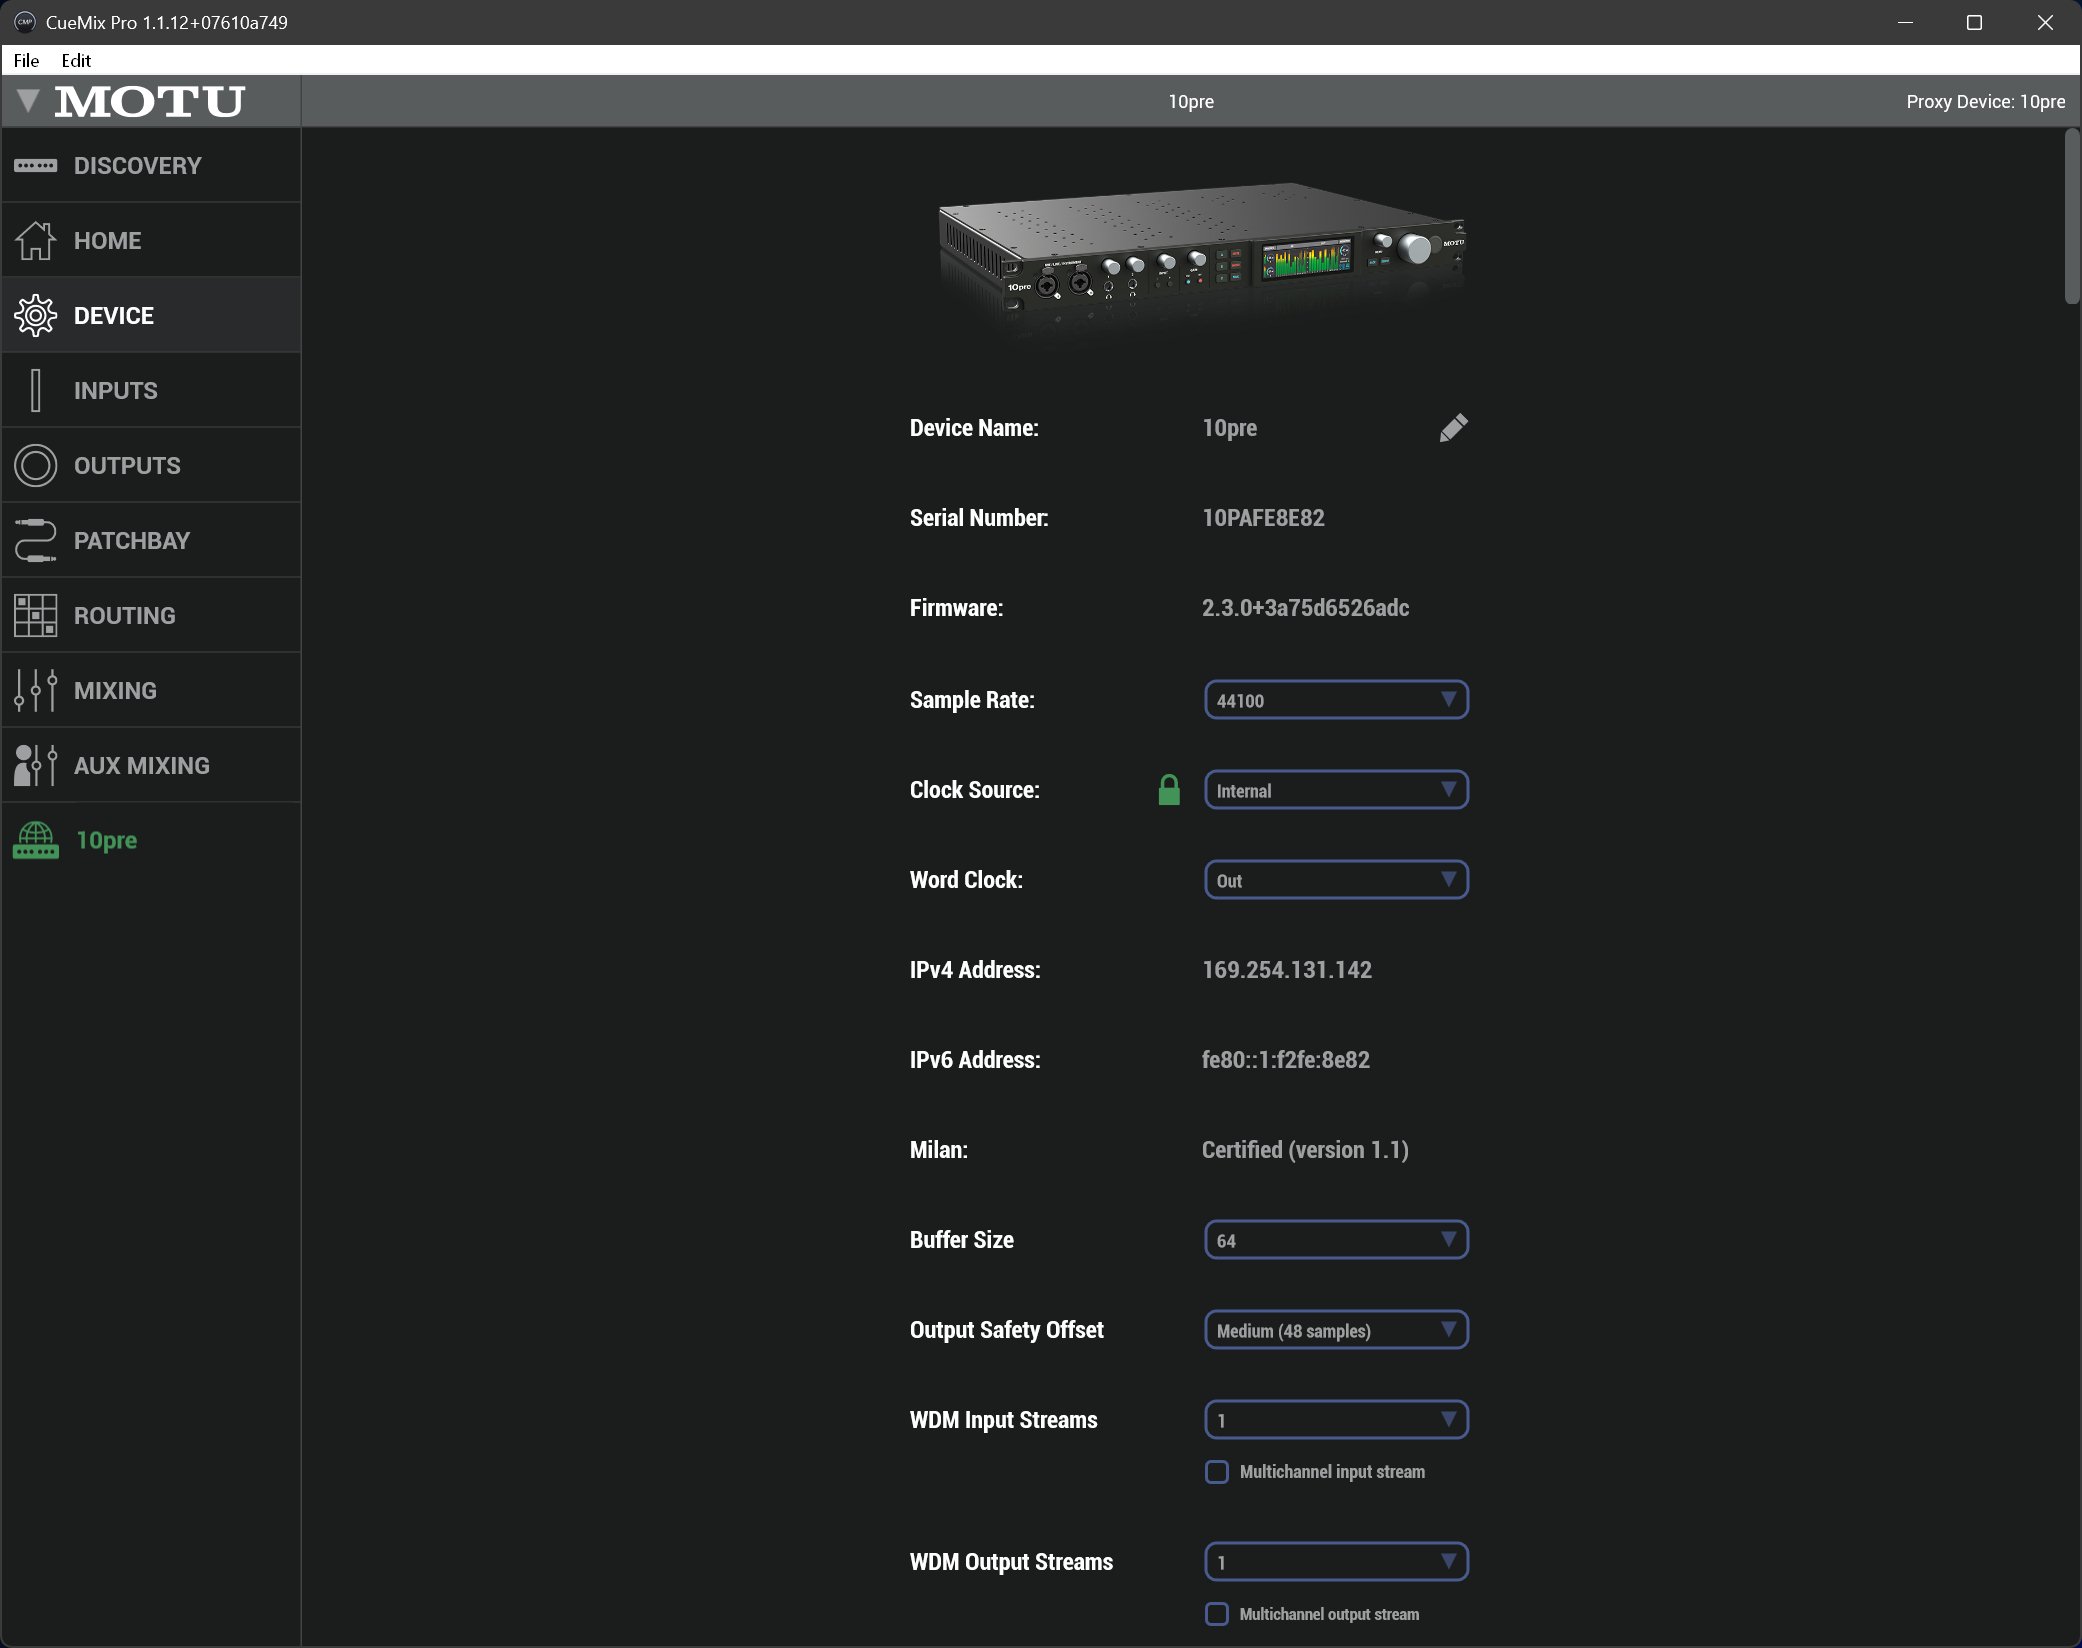
Task: Click the 10pre title in header bar
Action: click(x=1191, y=101)
